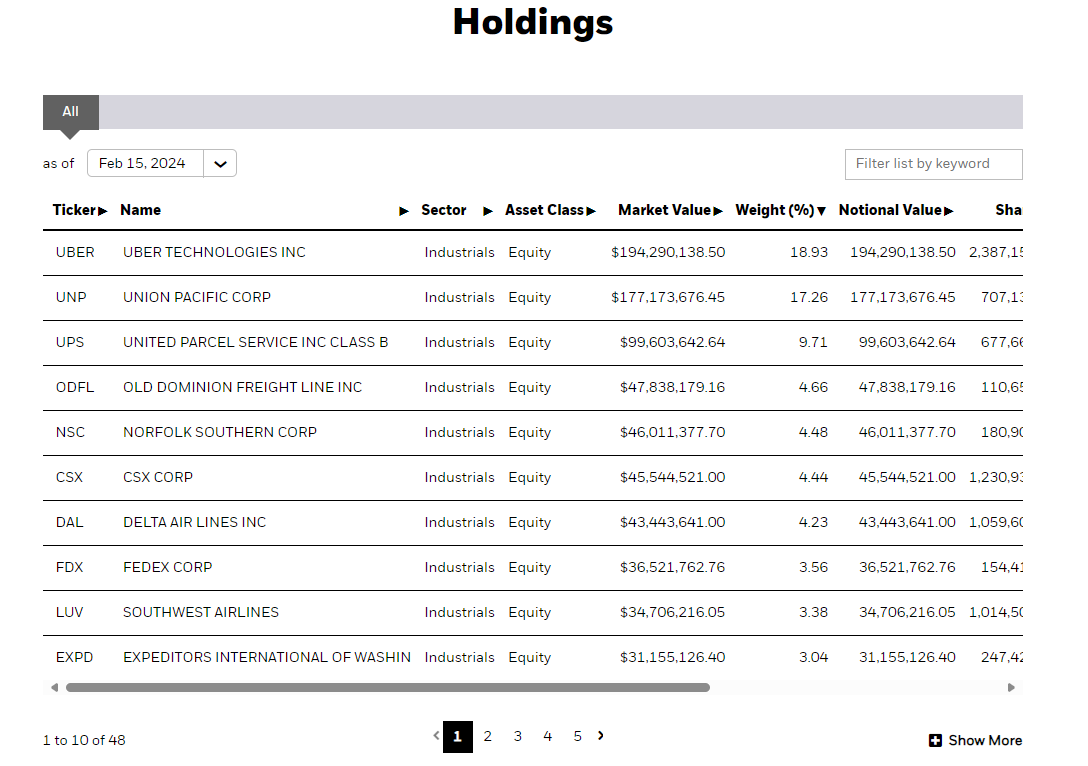This screenshot has height=766, width=1088.
Task: Click notional value 46,011,377.70
Action: click(907, 432)
